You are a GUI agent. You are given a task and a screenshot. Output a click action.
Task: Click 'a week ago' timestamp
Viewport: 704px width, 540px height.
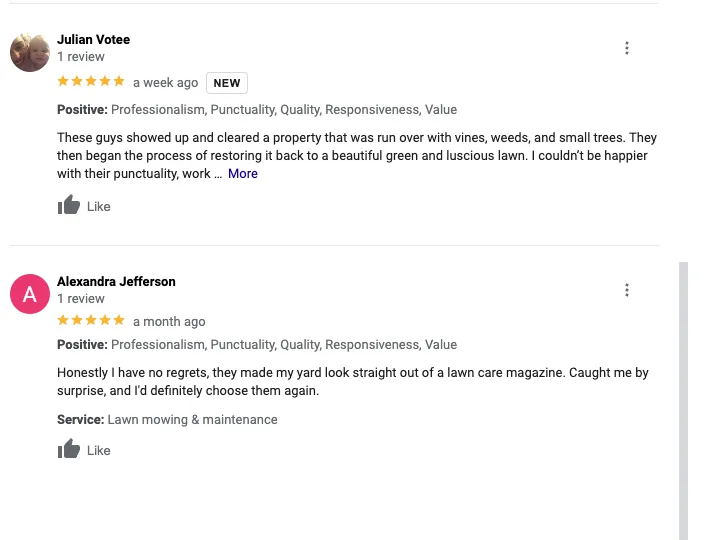pos(166,83)
